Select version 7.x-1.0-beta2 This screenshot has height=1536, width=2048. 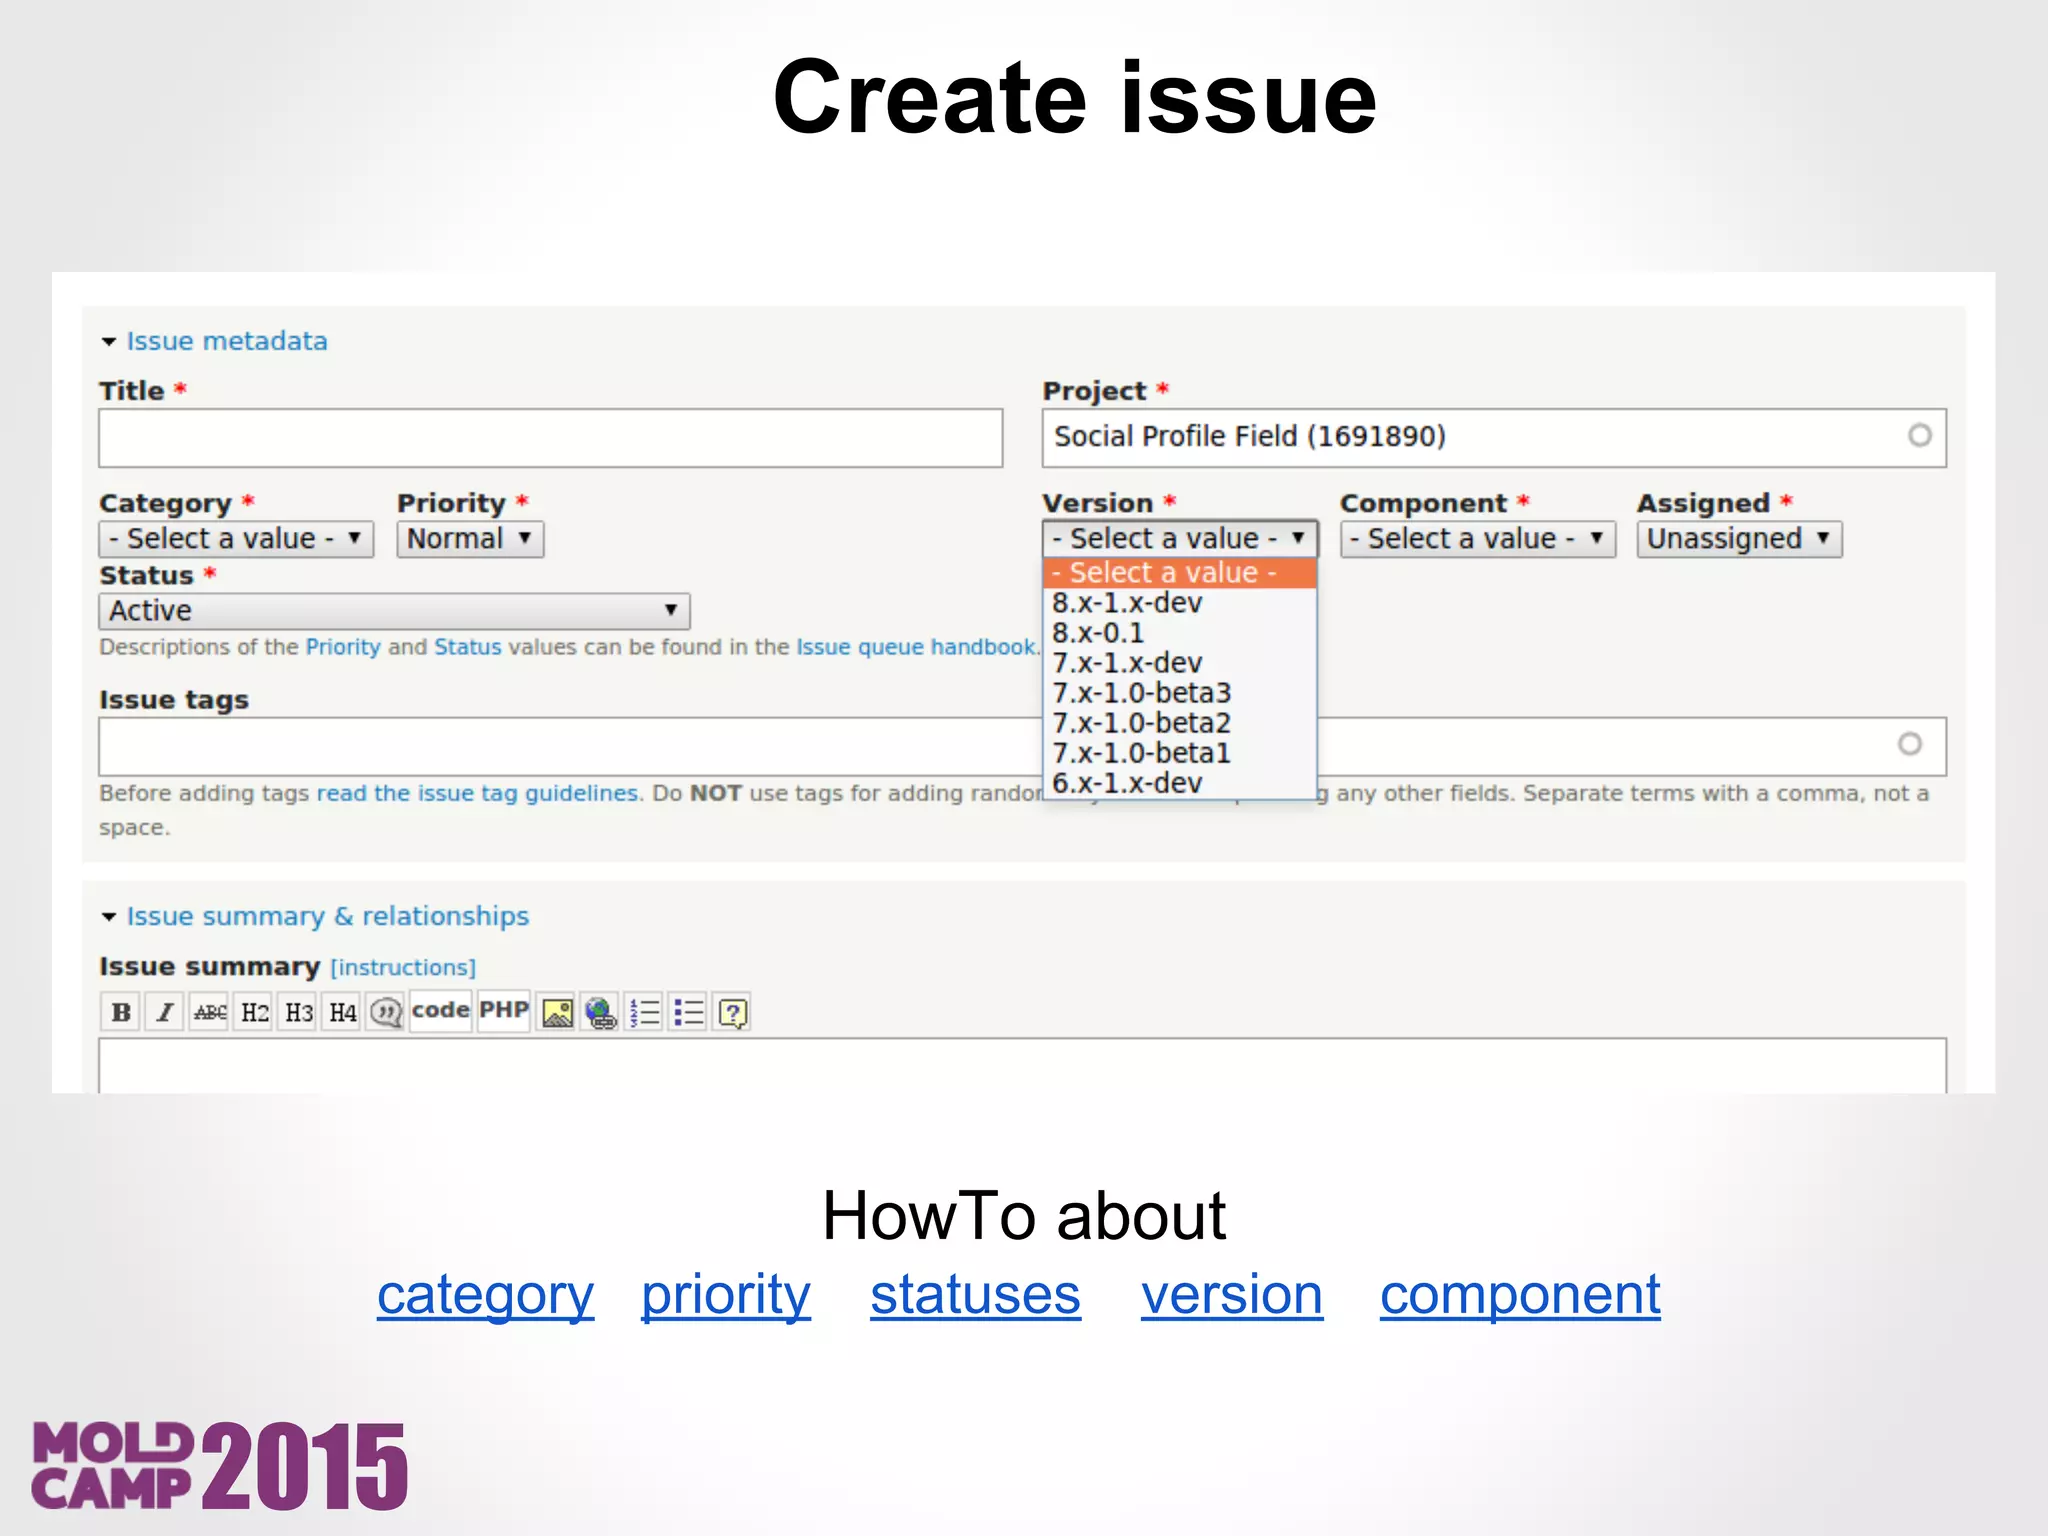tap(1180, 723)
